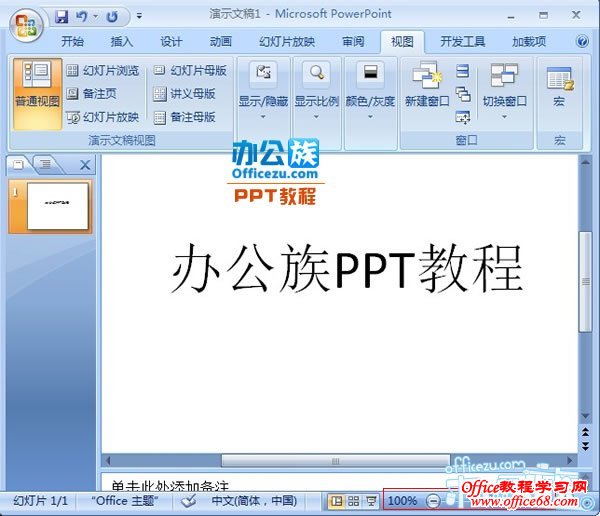Viewport: 600px width, 516px height.
Task: Click the 幻灯片 1/1 status indicator
Action: tap(40, 501)
